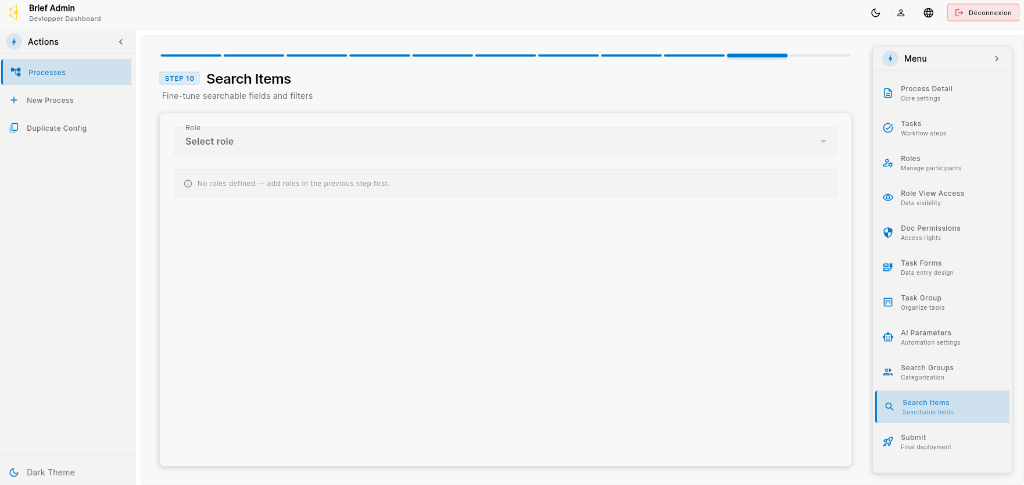Click the plus icon beside New Process

[x=14, y=100]
